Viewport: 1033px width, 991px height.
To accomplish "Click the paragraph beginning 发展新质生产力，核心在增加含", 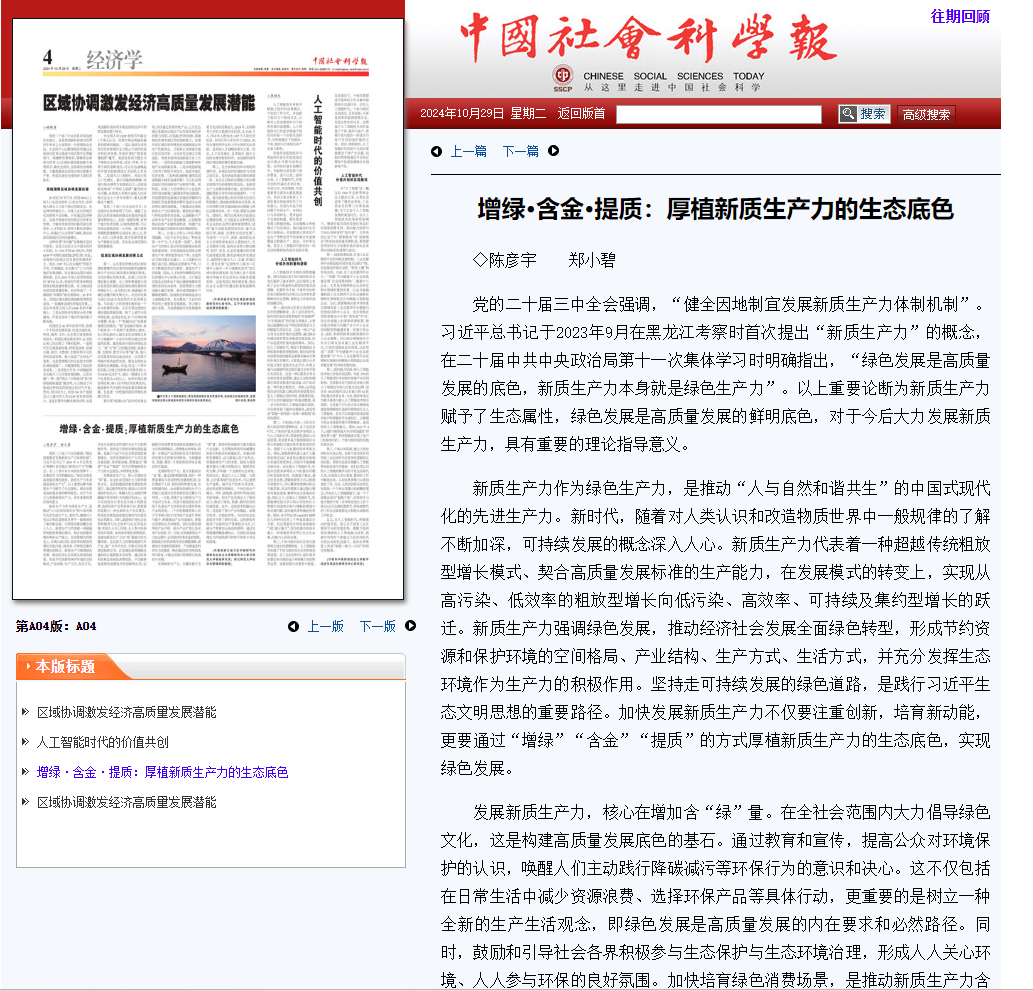I will click(715, 895).
